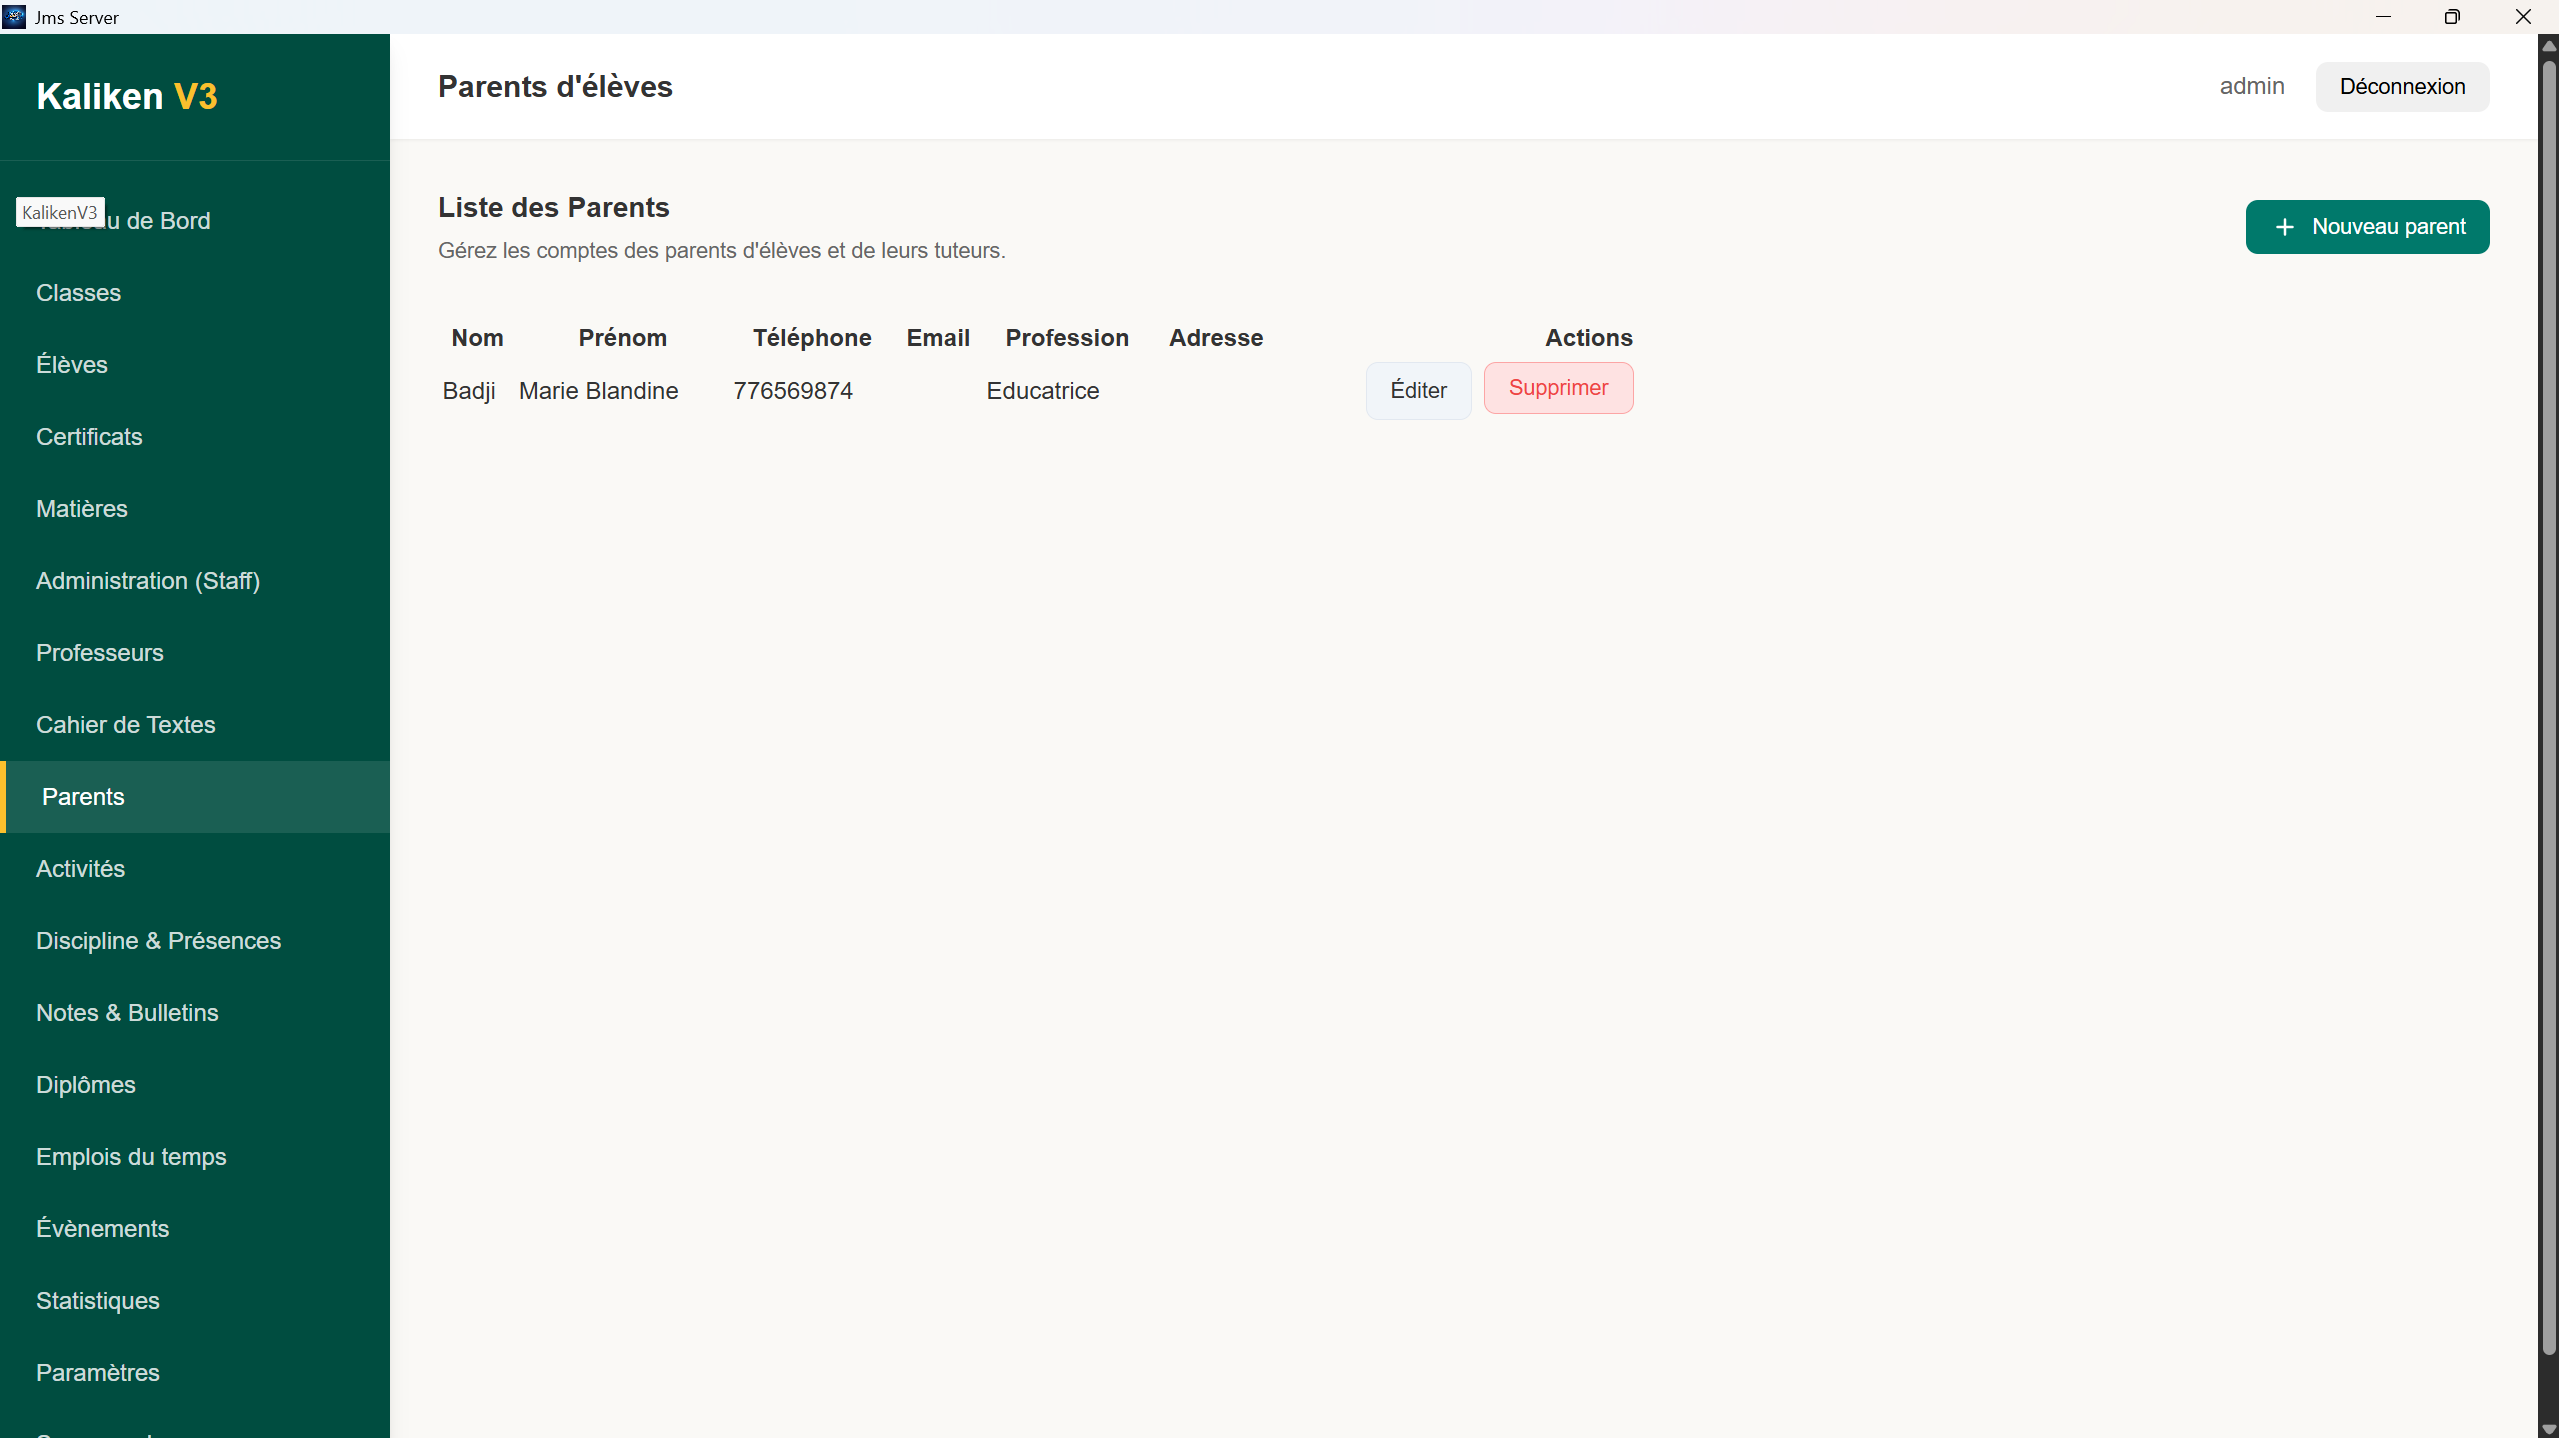Image resolution: width=2559 pixels, height=1438 pixels.
Task: Open the Statistiques section
Action: [97, 1300]
